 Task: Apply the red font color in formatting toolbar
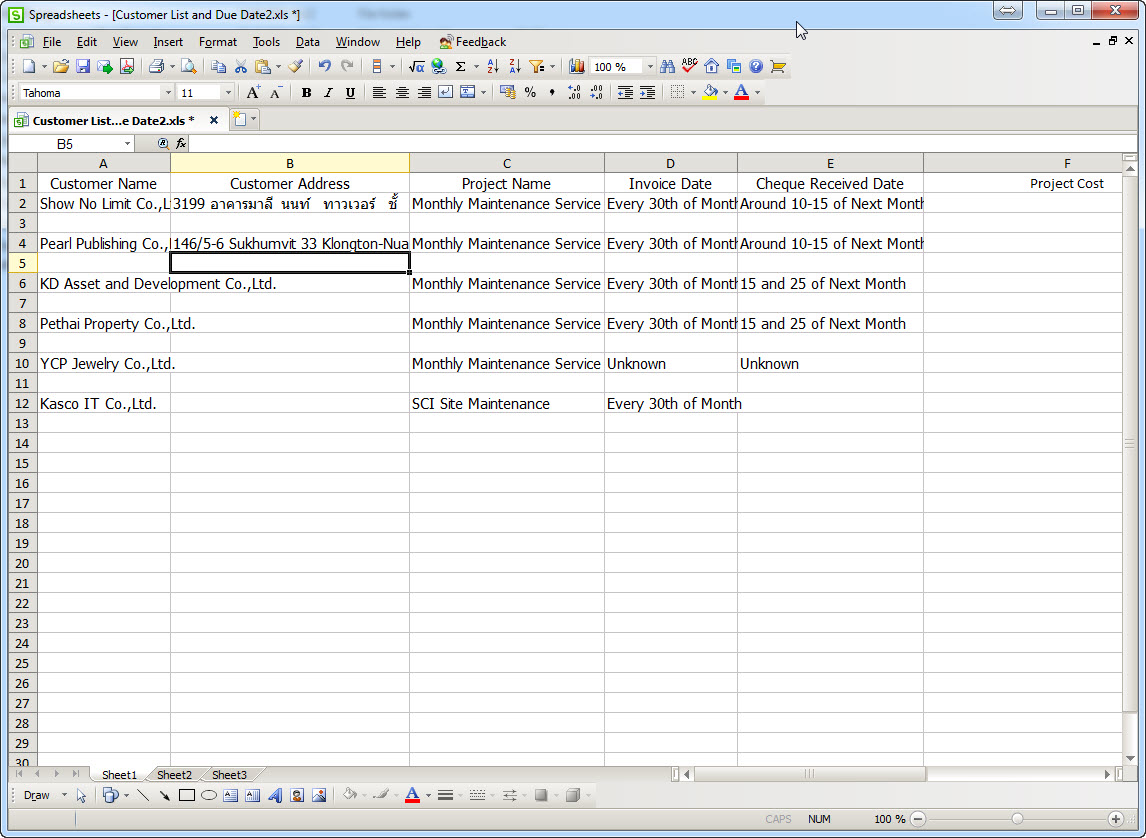pyautogui.click(x=741, y=92)
